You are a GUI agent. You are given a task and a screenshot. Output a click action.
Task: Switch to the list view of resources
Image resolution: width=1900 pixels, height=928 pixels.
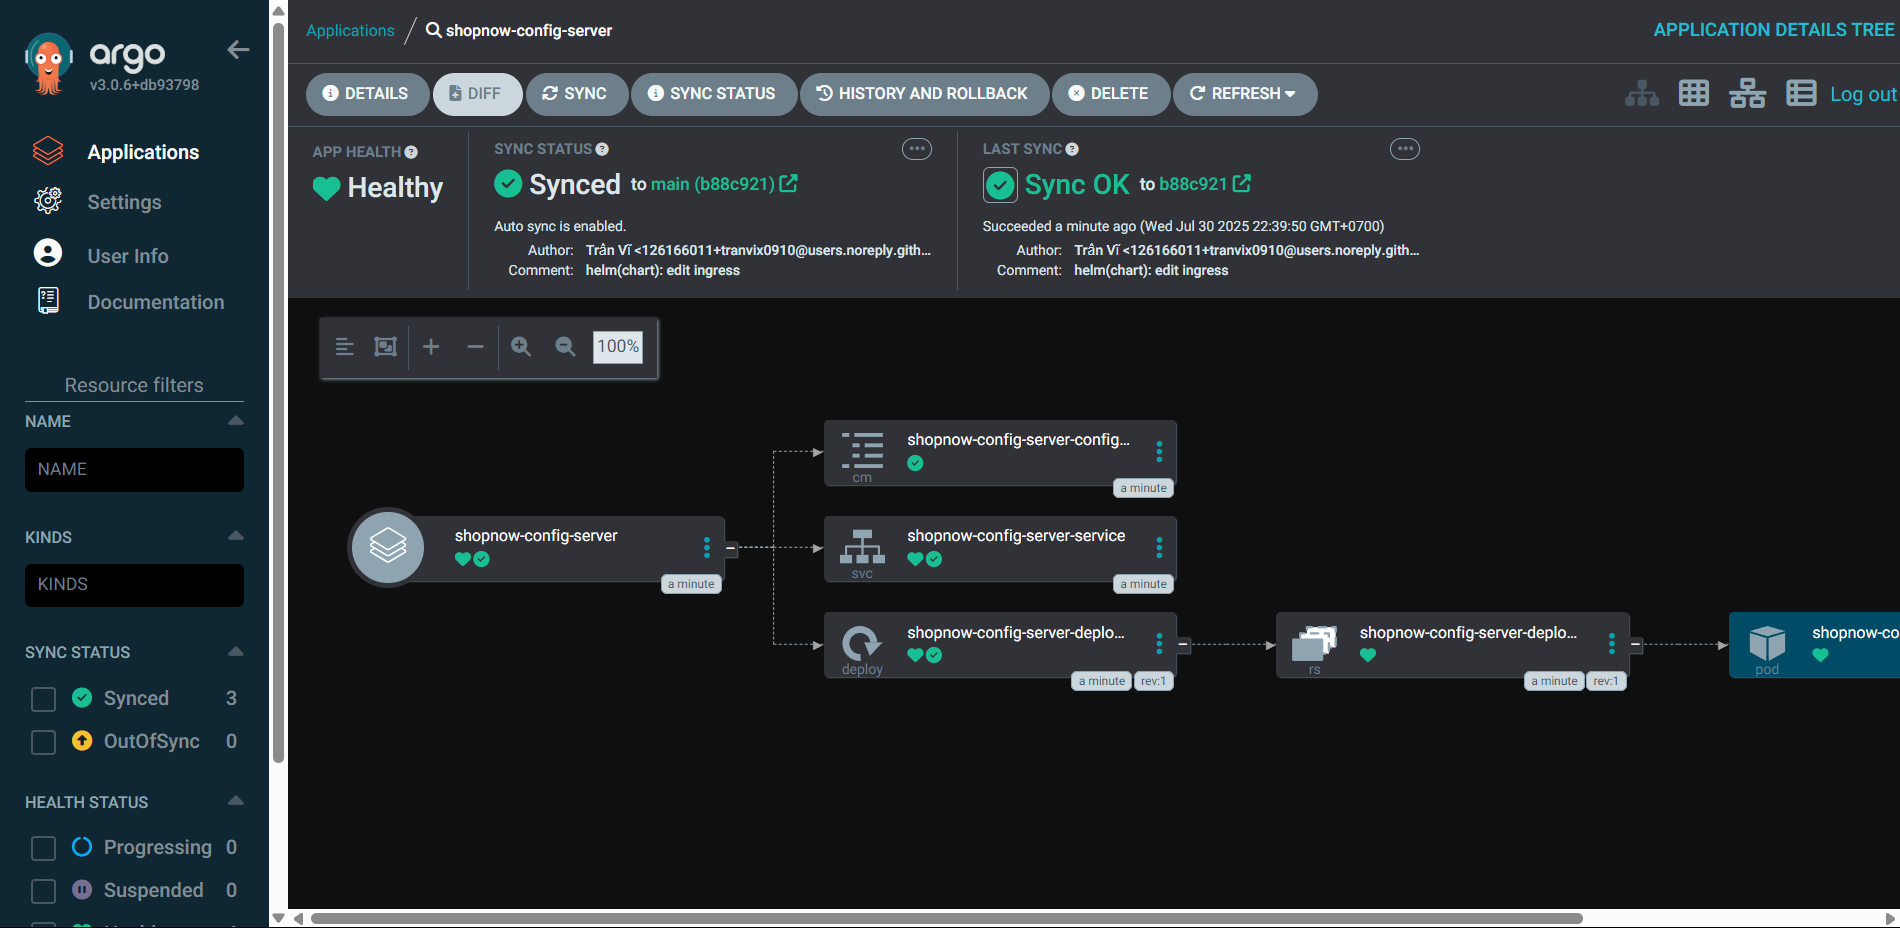pos(1801,93)
